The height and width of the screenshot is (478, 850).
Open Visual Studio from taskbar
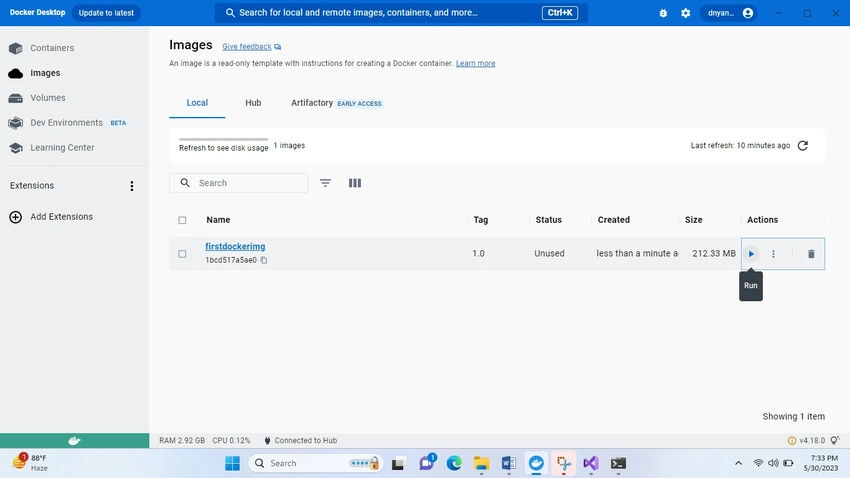coord(591,463)
